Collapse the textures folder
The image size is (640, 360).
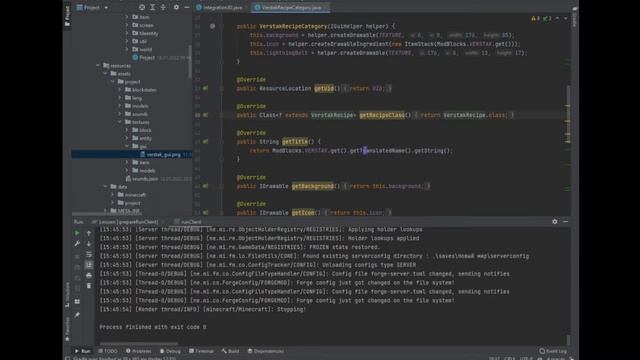tap(120, 122)
